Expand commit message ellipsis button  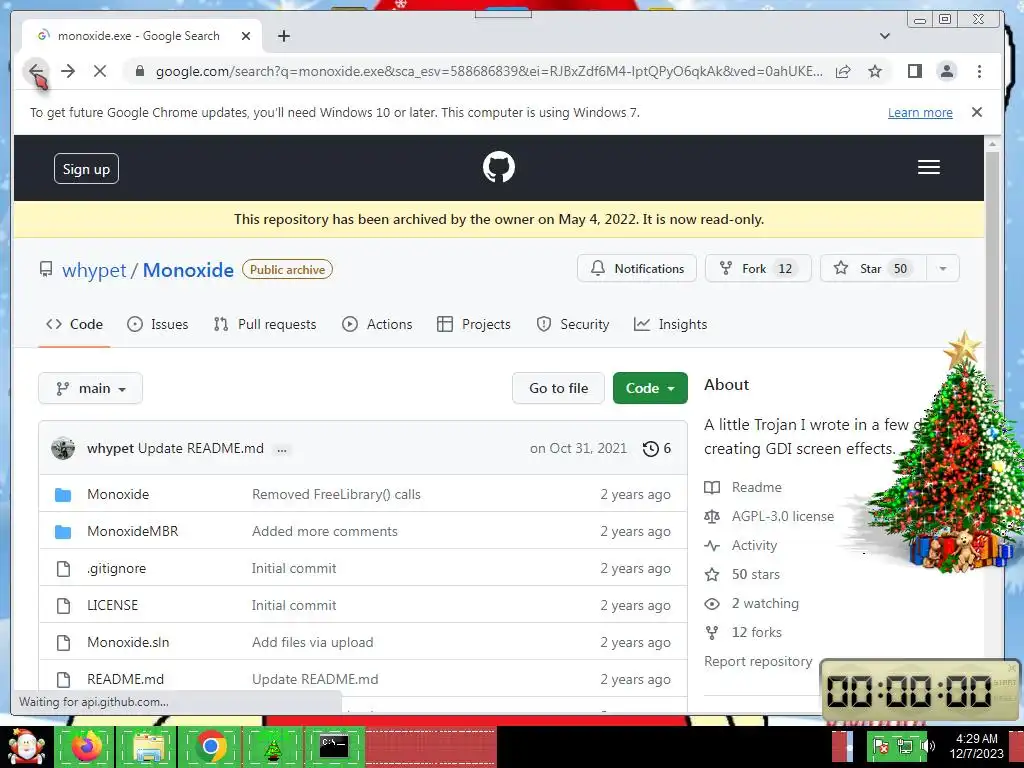click(x=281, y=449)
